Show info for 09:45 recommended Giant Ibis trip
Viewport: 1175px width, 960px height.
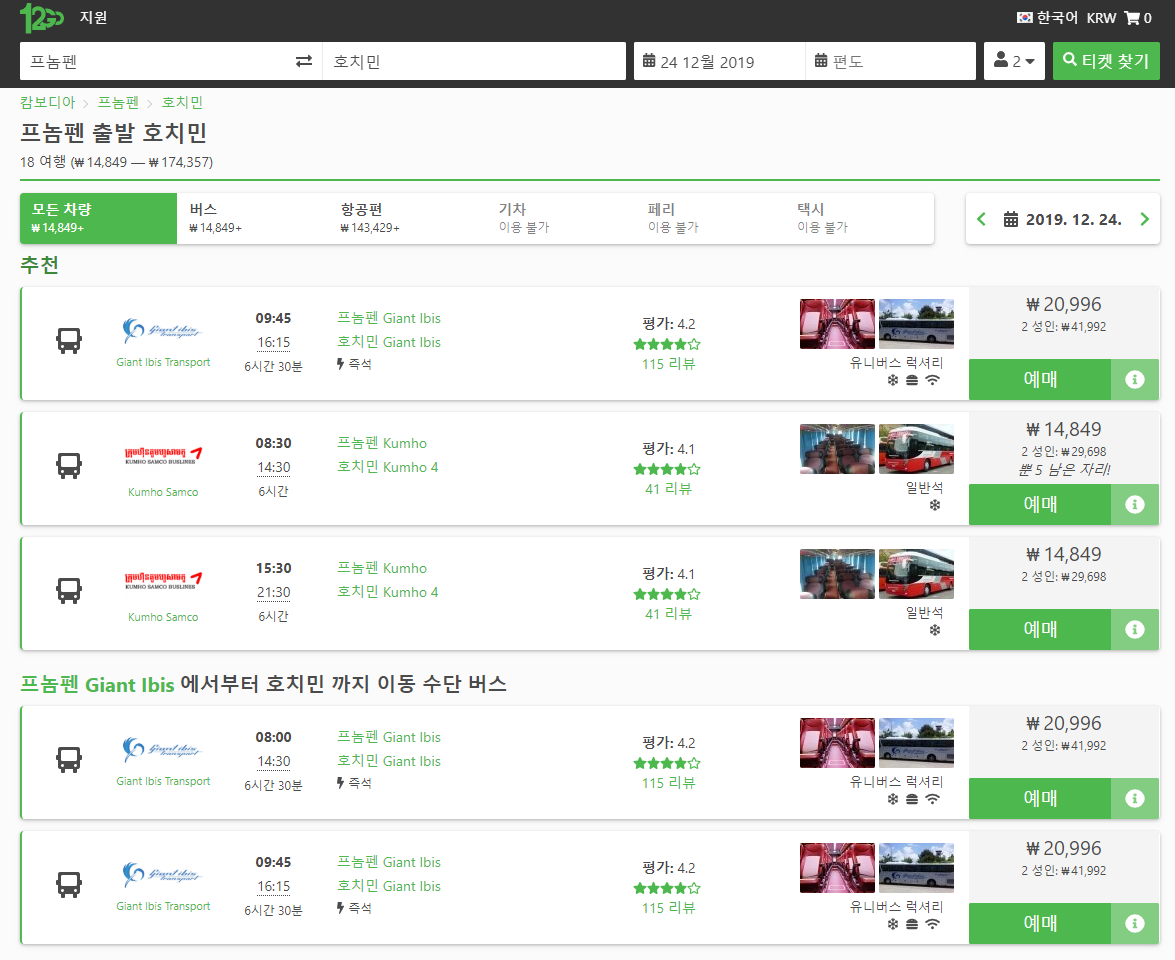[1135, 379]
